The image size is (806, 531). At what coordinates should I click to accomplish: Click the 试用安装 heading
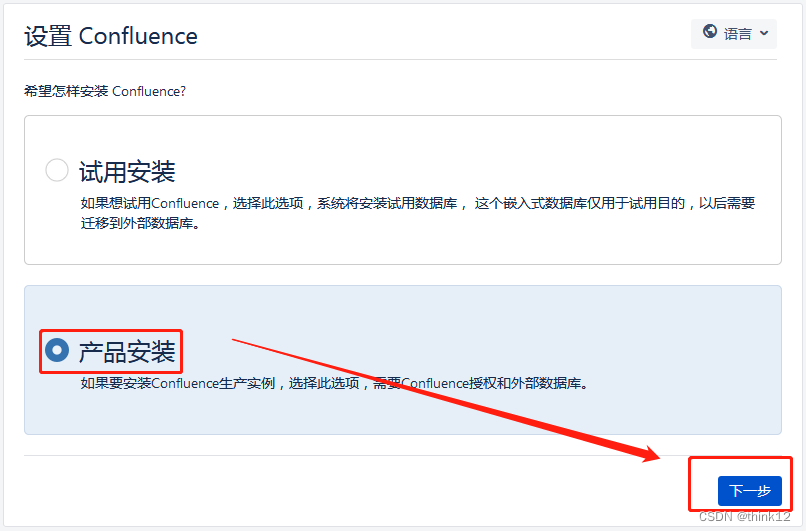[127, 172]
